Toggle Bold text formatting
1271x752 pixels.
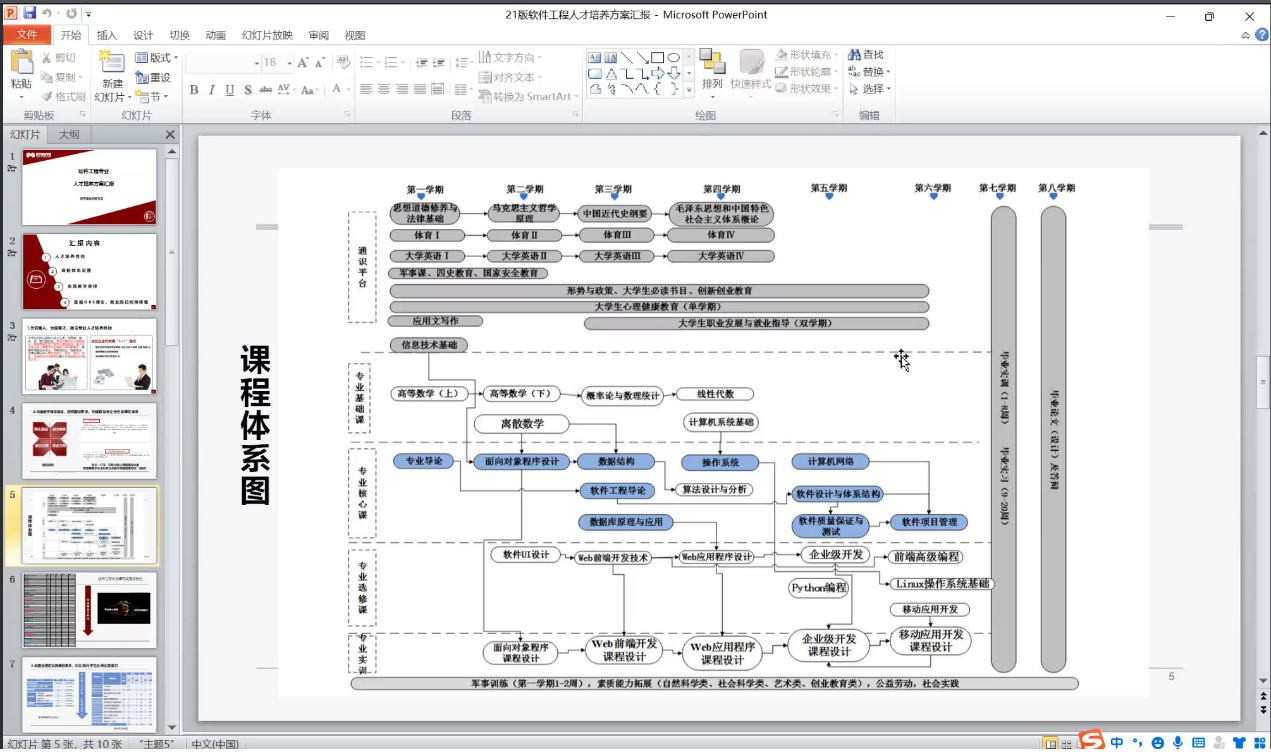[194, 90]
